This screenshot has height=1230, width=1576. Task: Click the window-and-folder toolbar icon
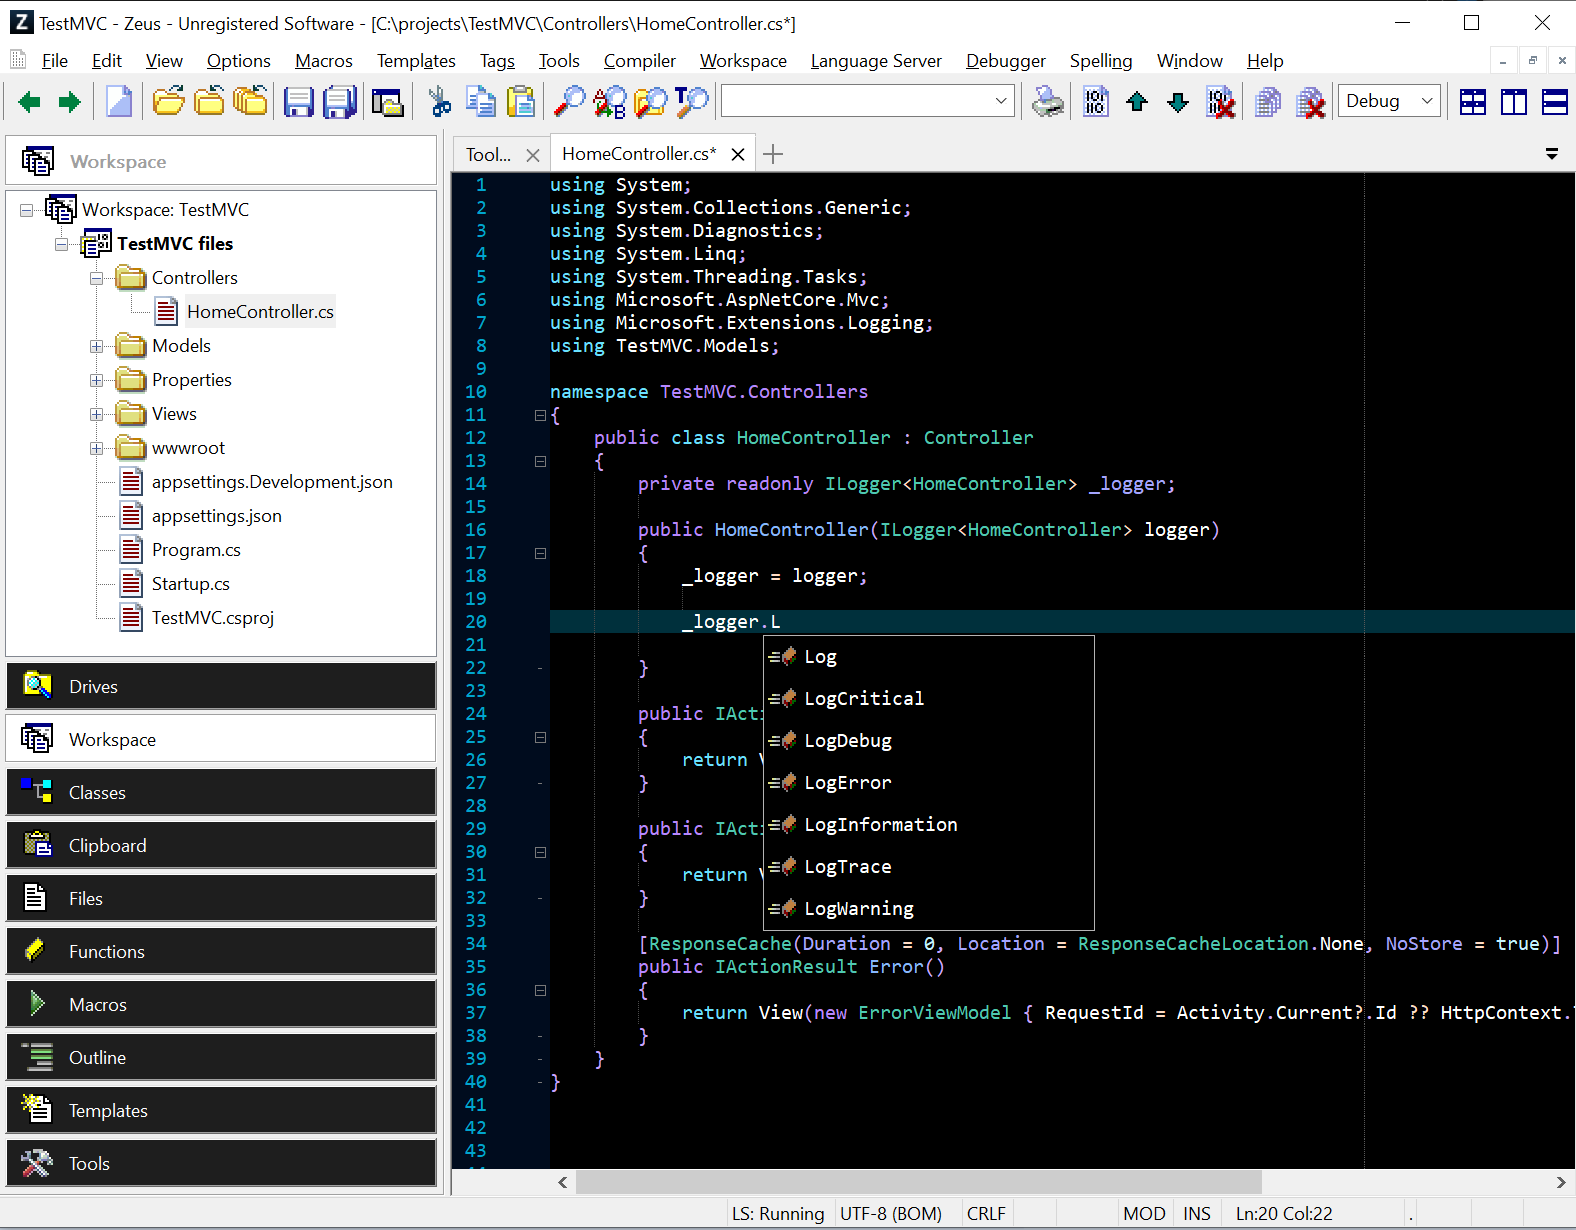[x=387, y=102]
